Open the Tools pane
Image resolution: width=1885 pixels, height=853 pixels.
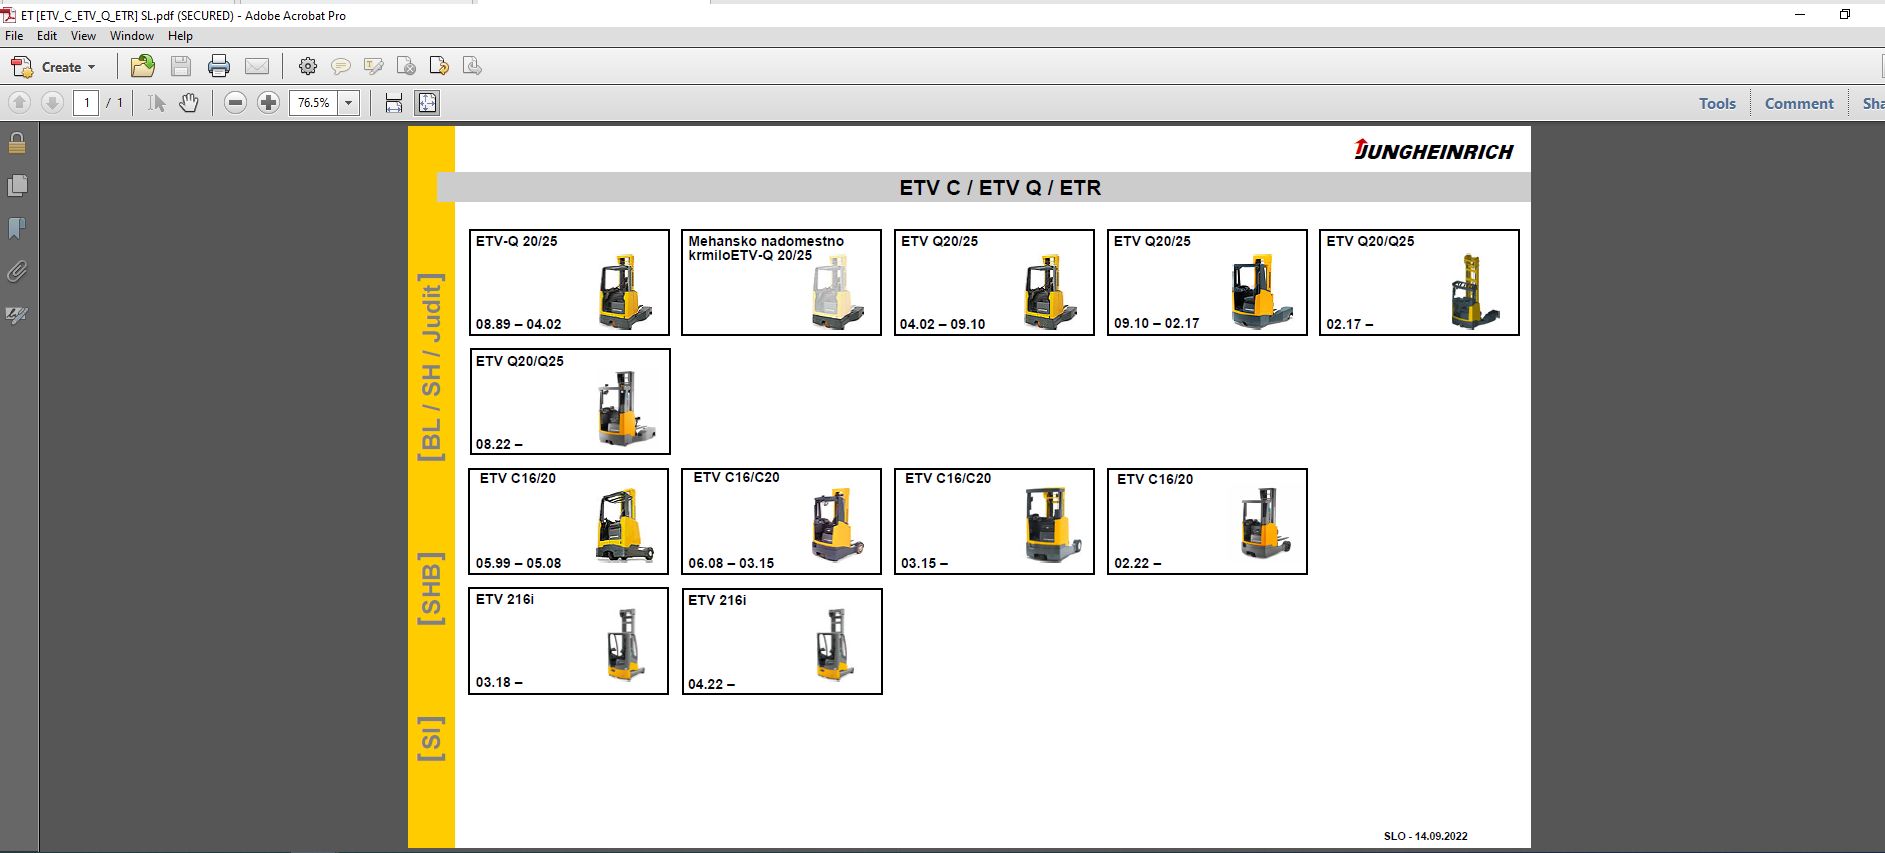1717,103
